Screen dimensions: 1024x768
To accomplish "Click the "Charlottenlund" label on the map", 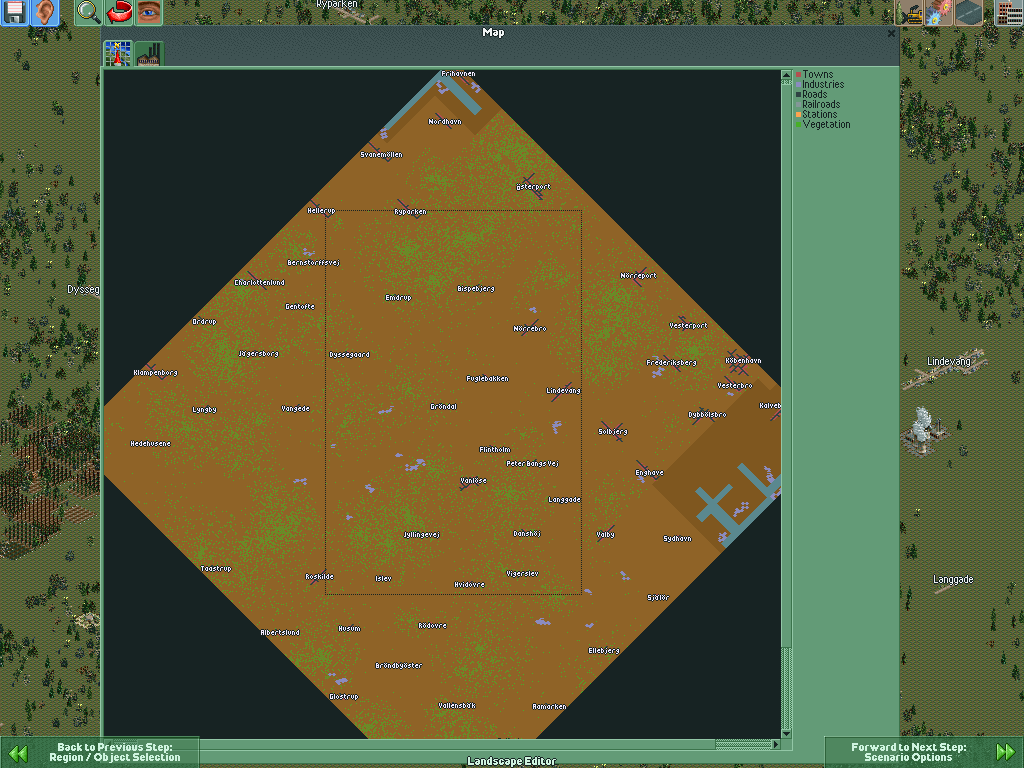I will 259,283.
